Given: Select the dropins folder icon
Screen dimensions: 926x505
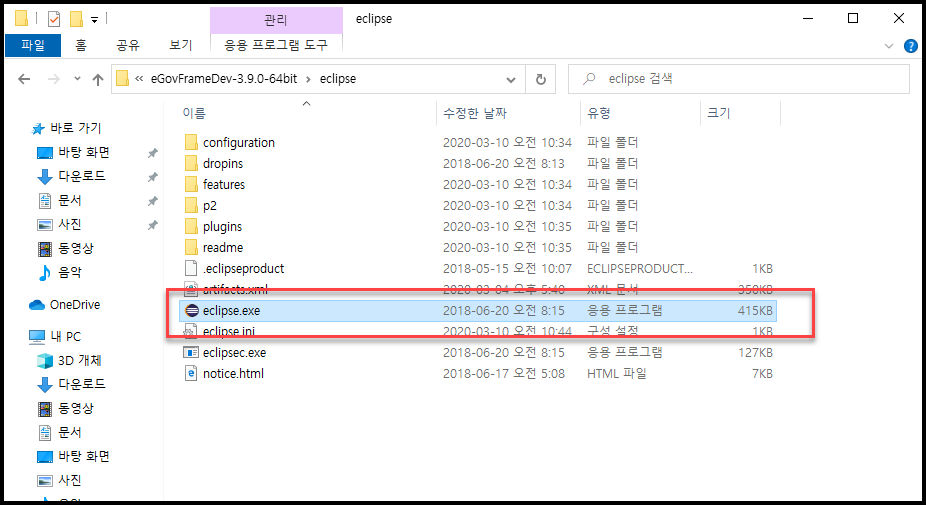Looking at the screenshot, I should point(191,163).
